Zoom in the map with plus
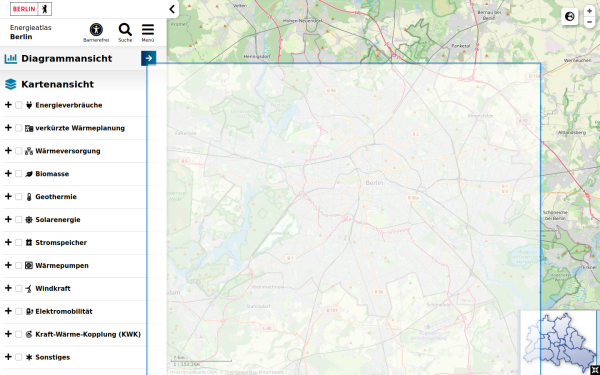Image resolution: width=600 pixels, height=375 pixels. coord(590,11)
